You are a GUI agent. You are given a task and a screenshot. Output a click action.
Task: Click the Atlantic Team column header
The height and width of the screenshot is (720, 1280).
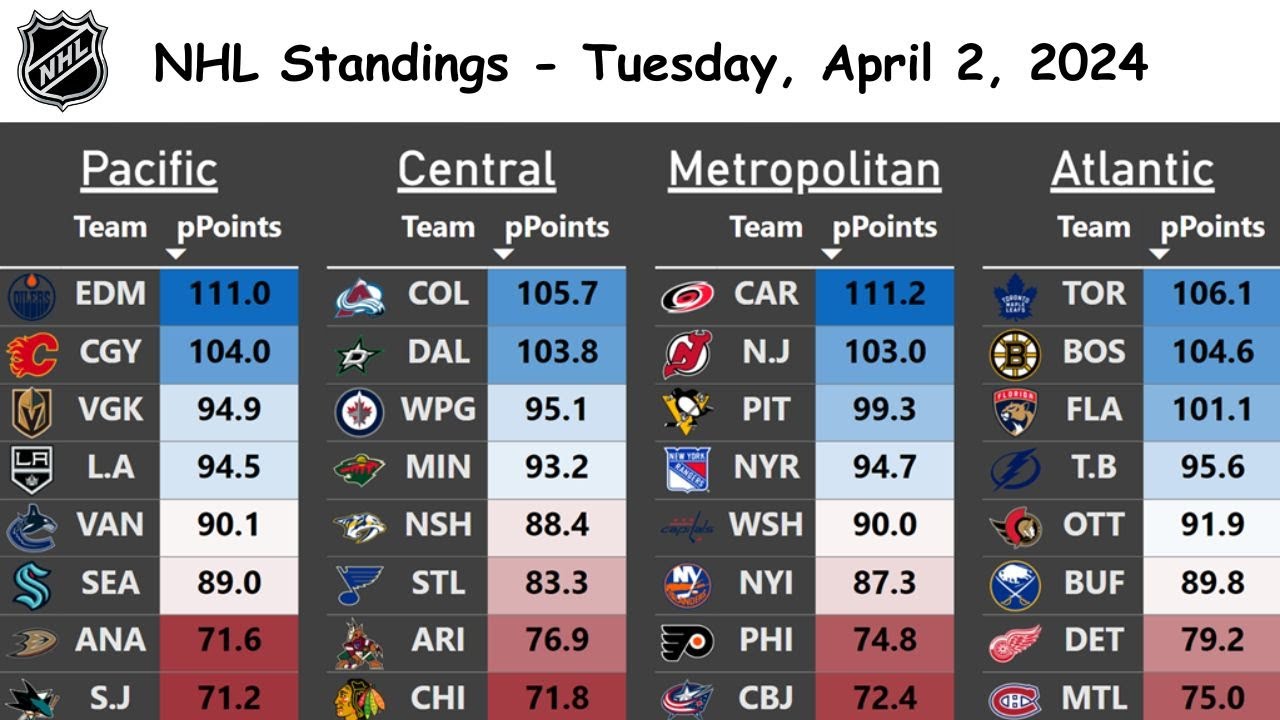tap(1094, 227)
